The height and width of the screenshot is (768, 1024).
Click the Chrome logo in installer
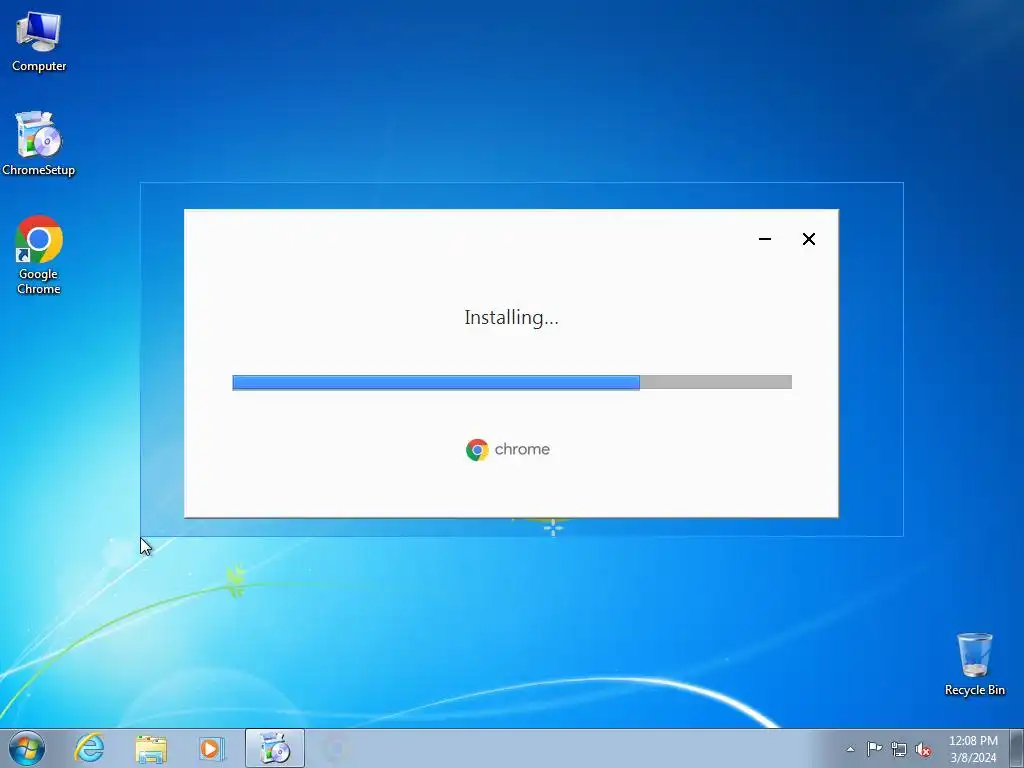point(477,450)
